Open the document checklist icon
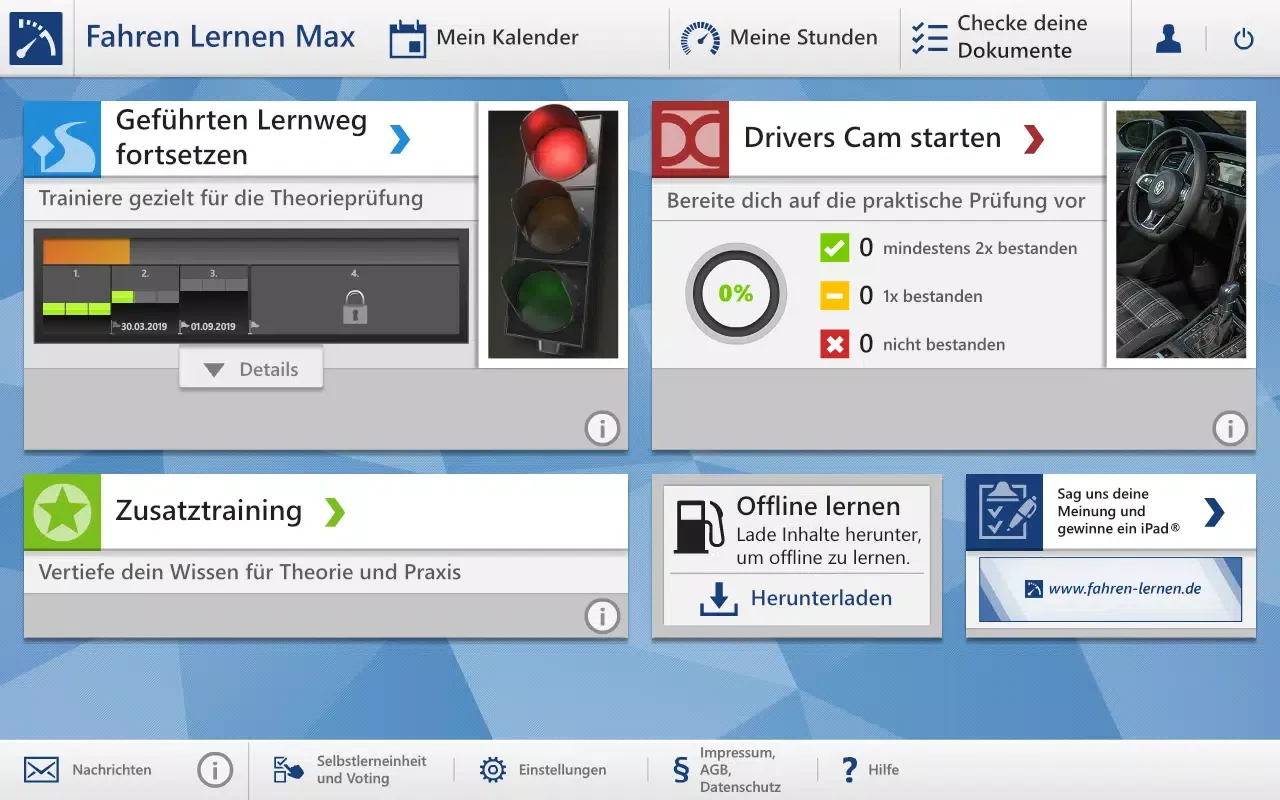 (930, 38)
